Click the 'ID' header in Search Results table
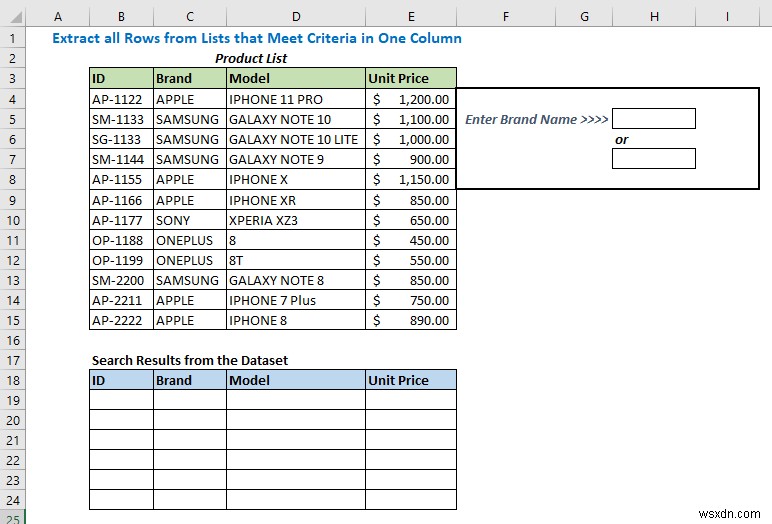This screenshot has height=524, width=772. click(122, 380)
